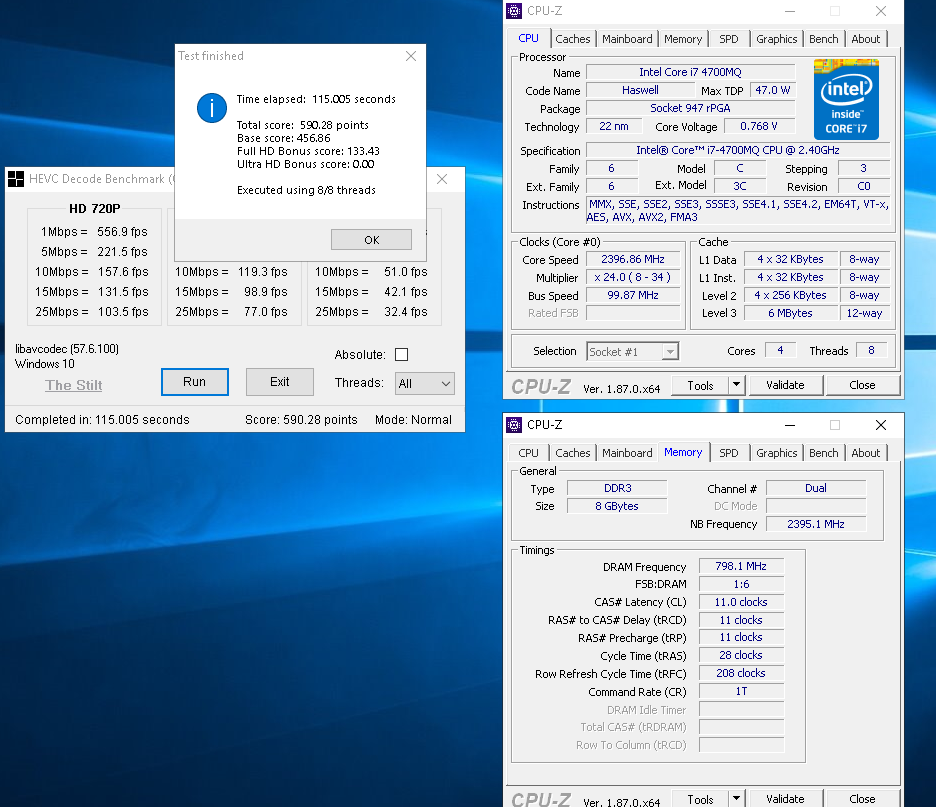Click the Mode: Normal status text

tap(413, 420)
